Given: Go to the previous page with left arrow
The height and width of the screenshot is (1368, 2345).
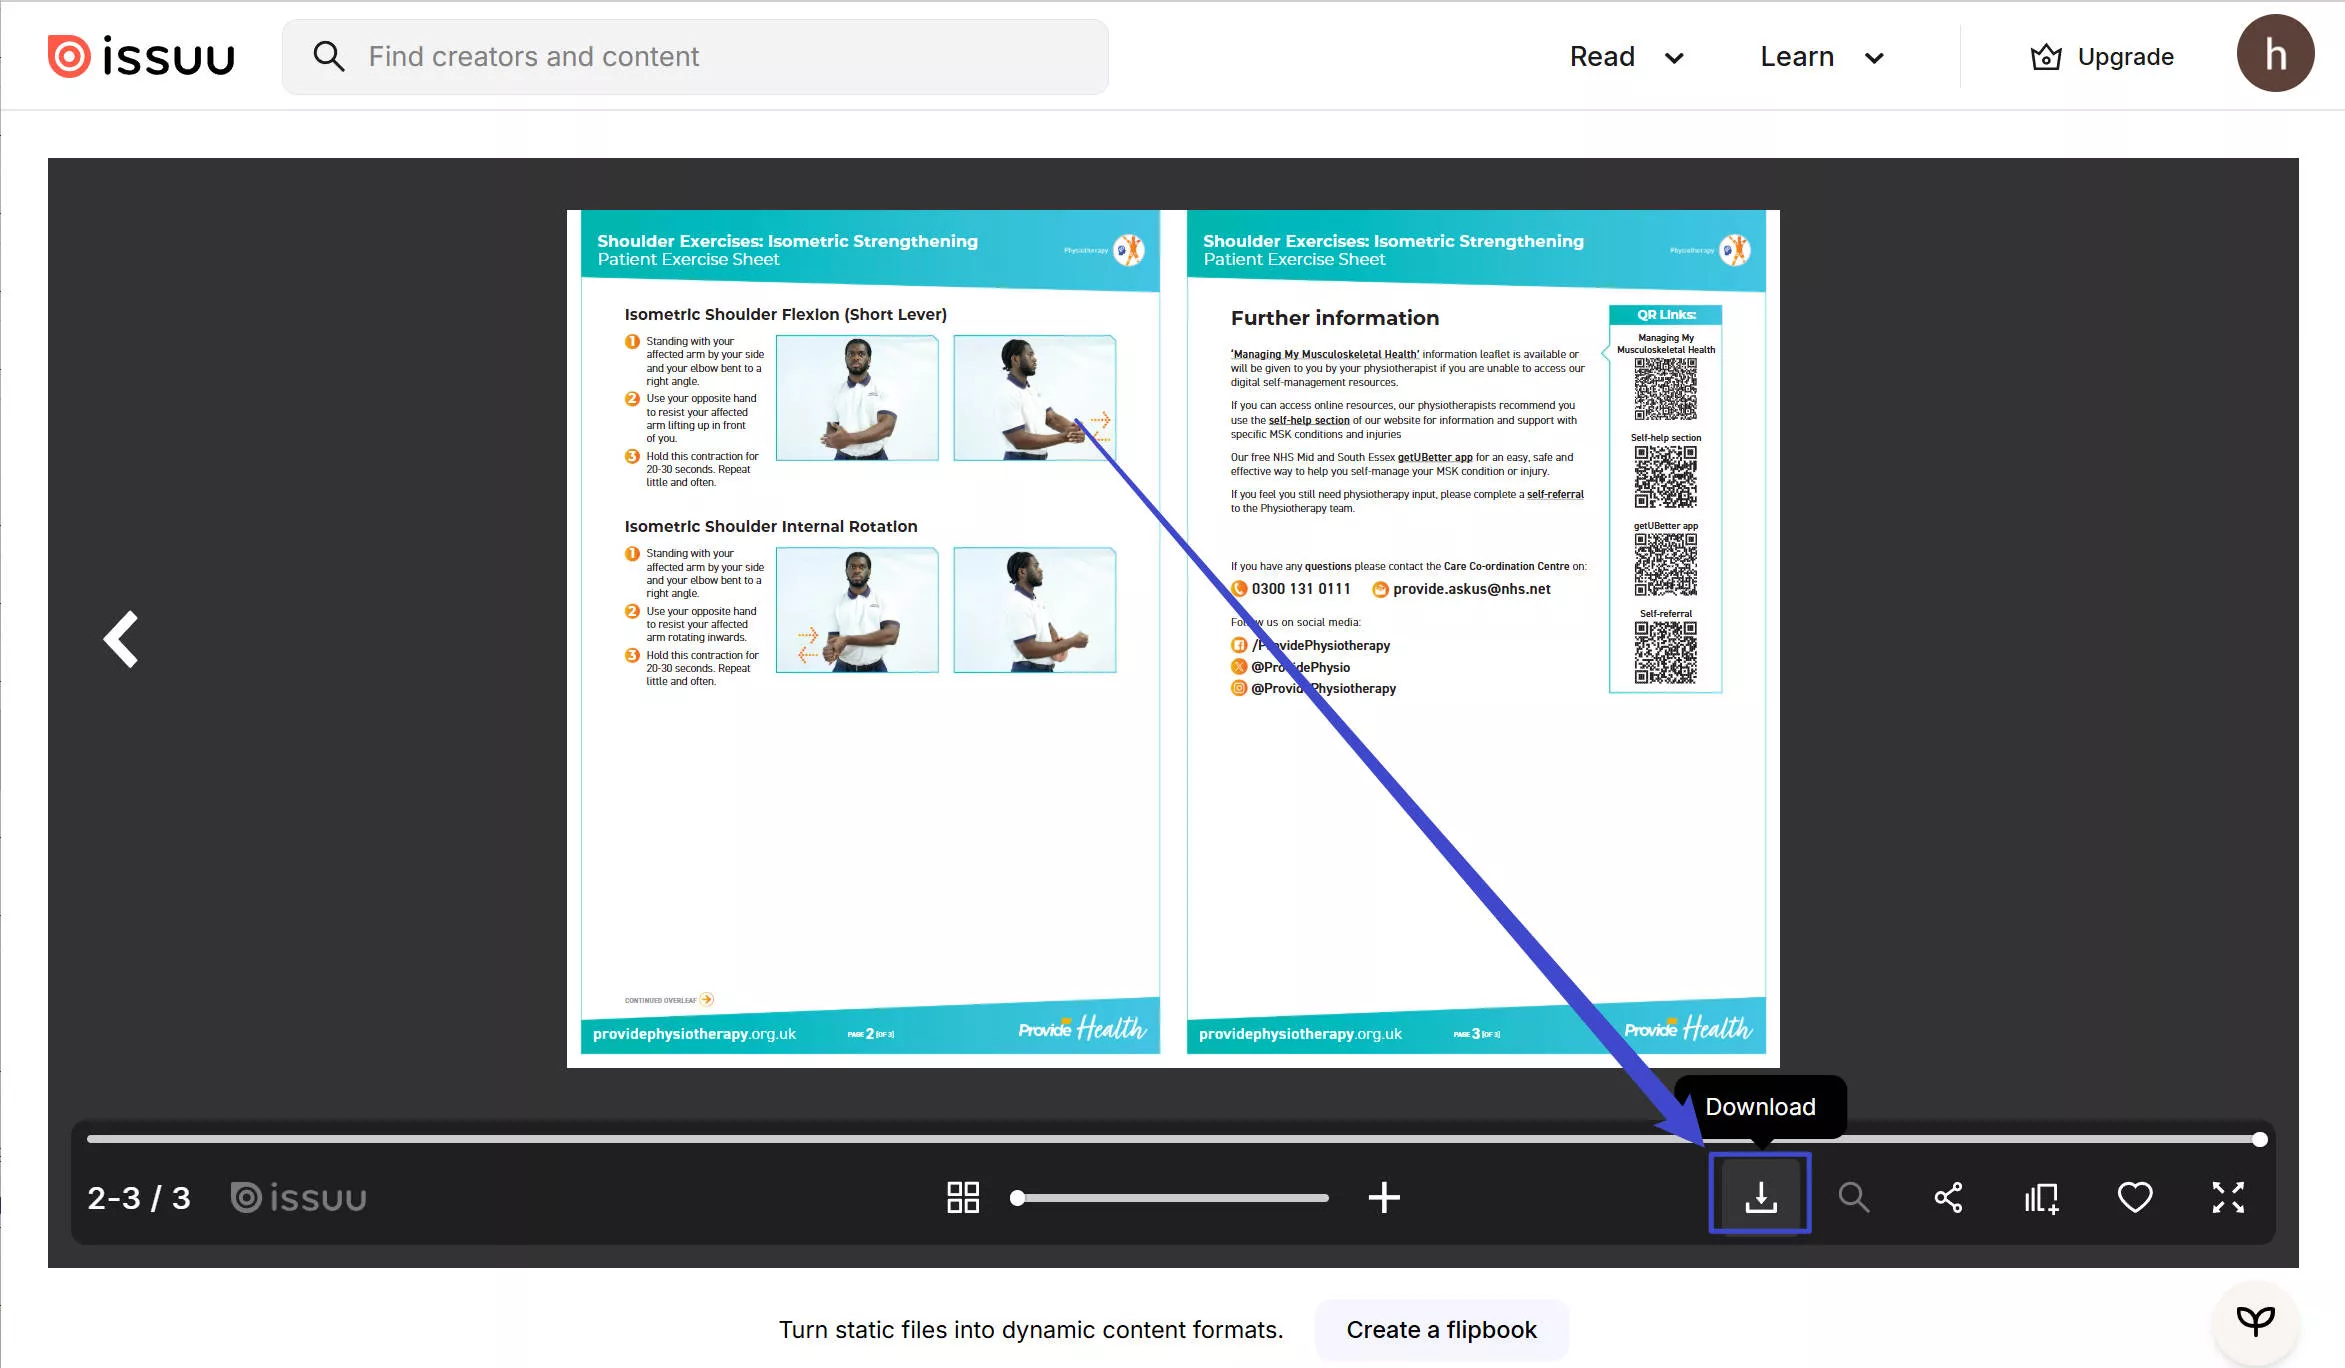Looking at the screenshot, I should 120,638.
